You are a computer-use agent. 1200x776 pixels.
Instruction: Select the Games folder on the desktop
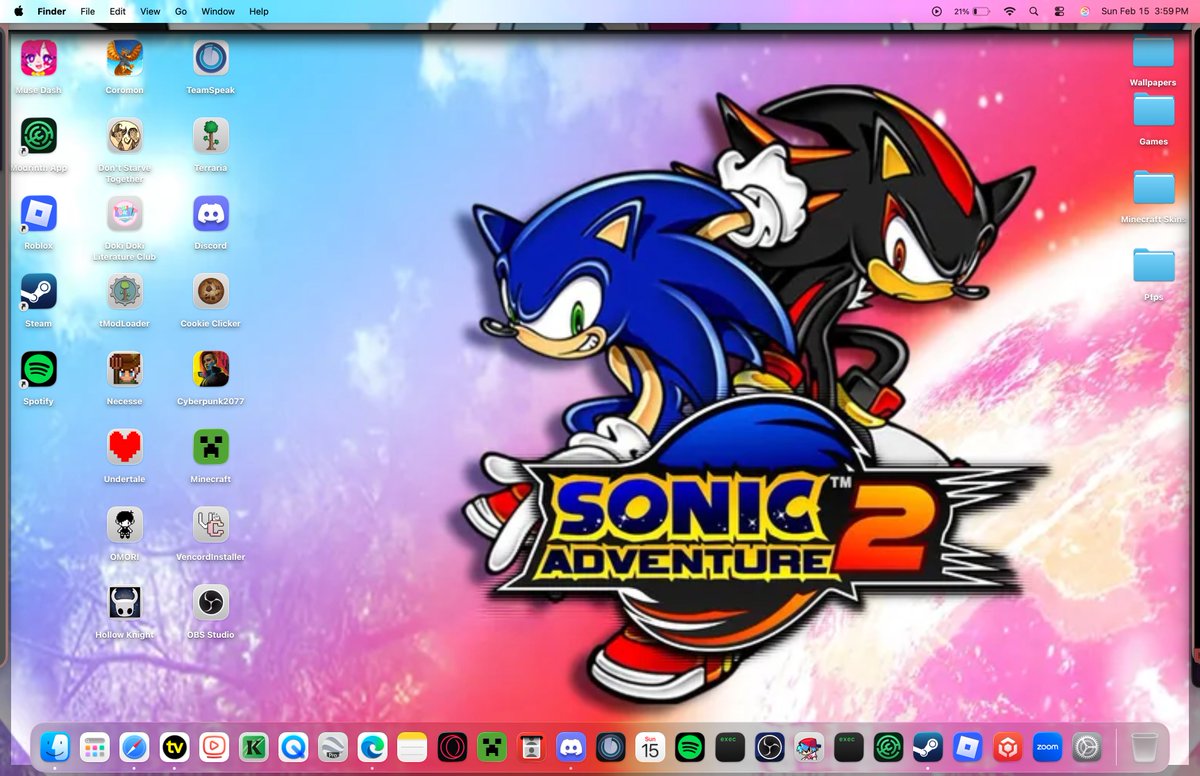(x=1153, y=110)
